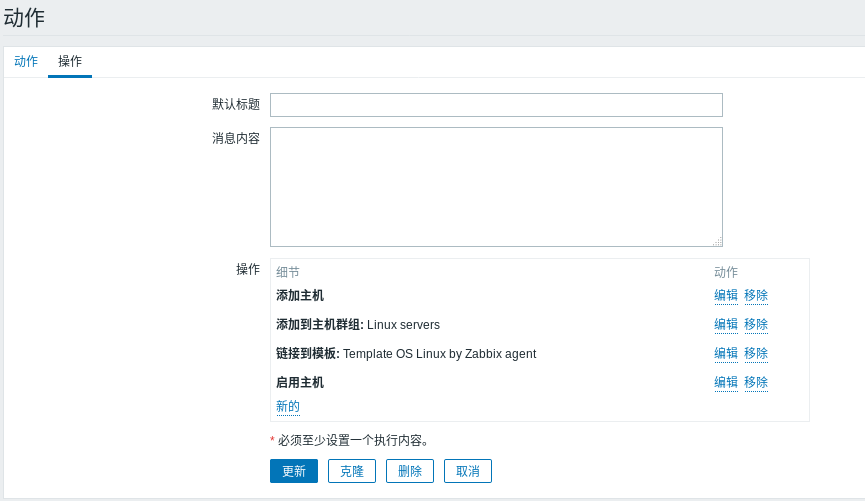
Task: Cancel with the 取消 button
Action: point(468,471)
